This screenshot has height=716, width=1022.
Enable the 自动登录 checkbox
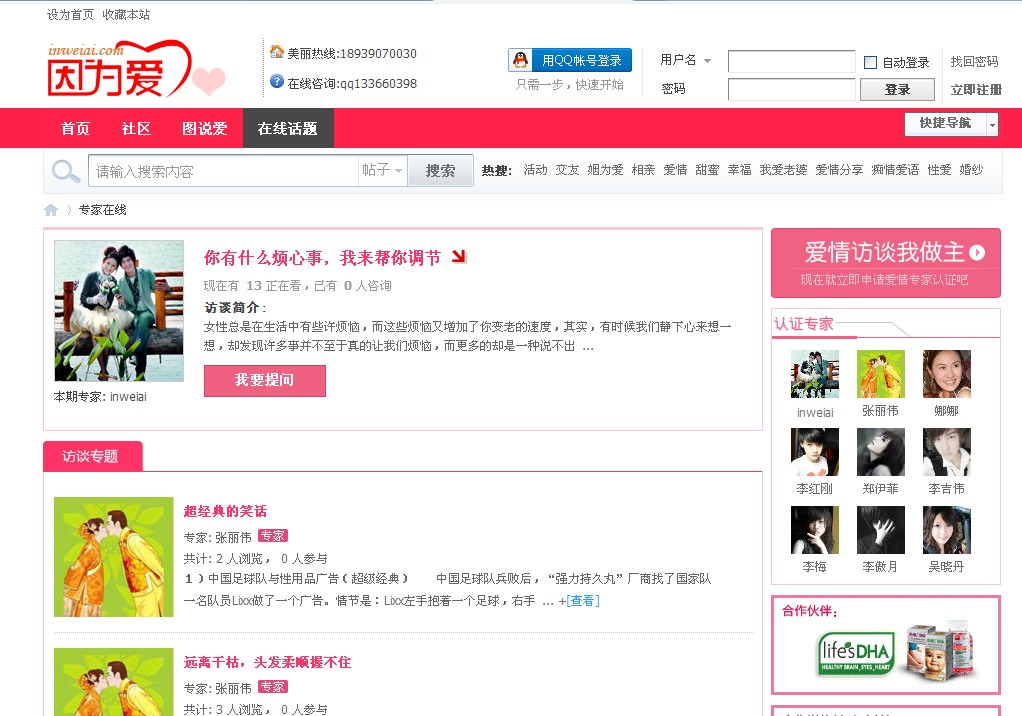870,63
